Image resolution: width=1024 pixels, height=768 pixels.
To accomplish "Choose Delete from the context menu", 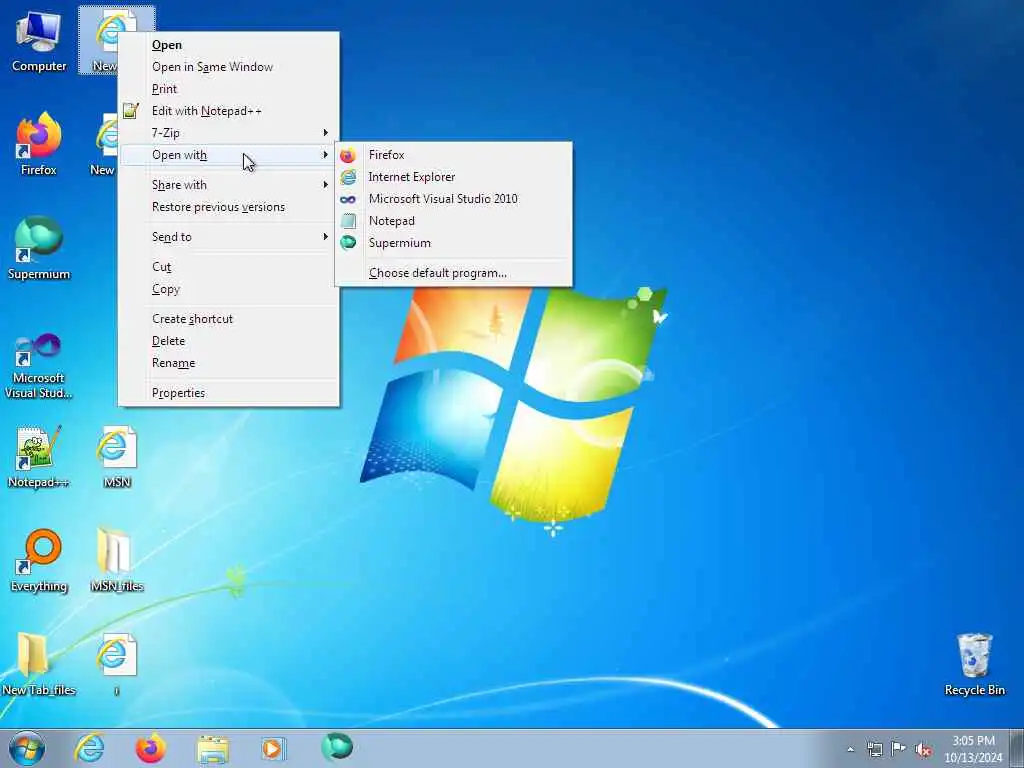I will point(229,341).
